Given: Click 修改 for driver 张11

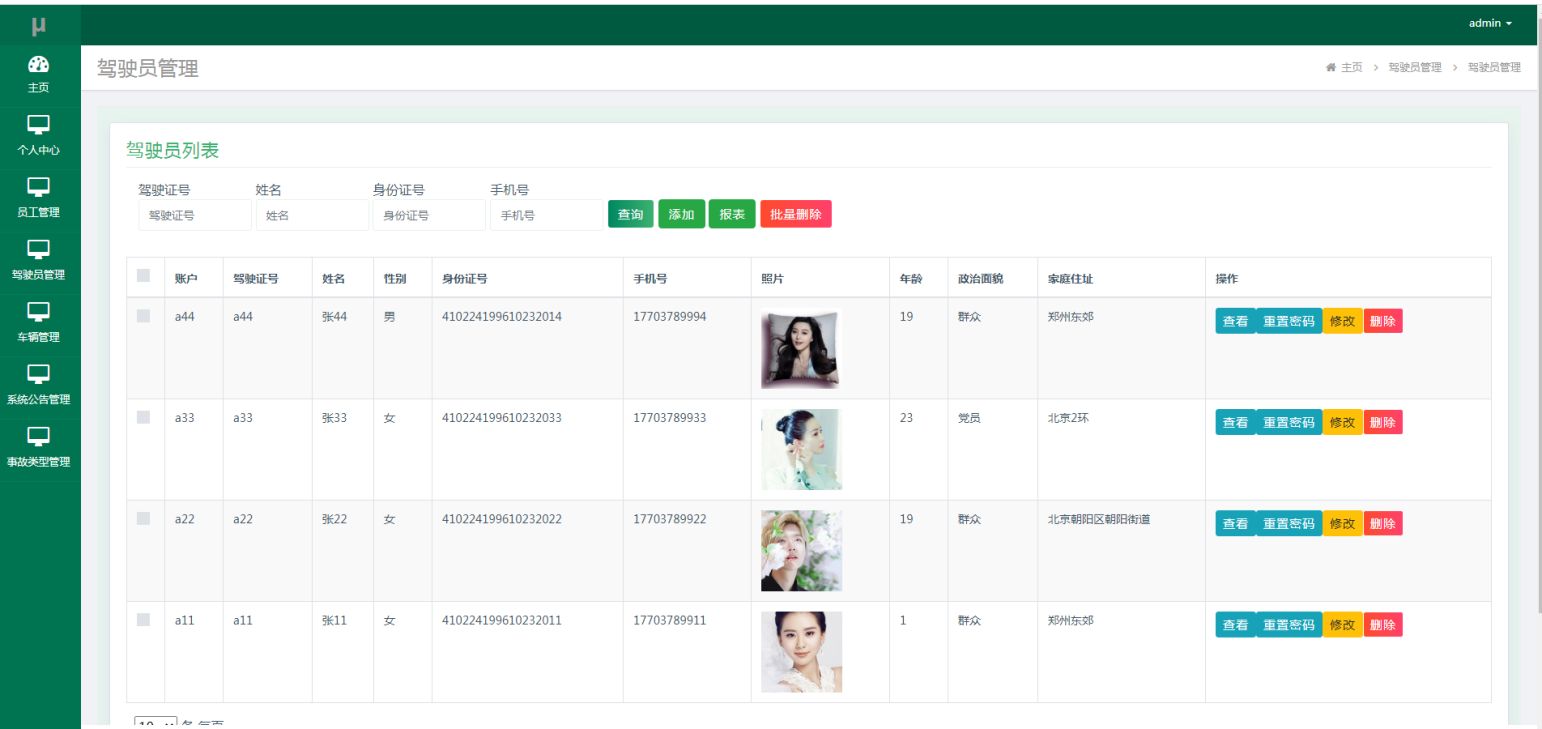Looking at the screenshot, I should point(1342,624).
